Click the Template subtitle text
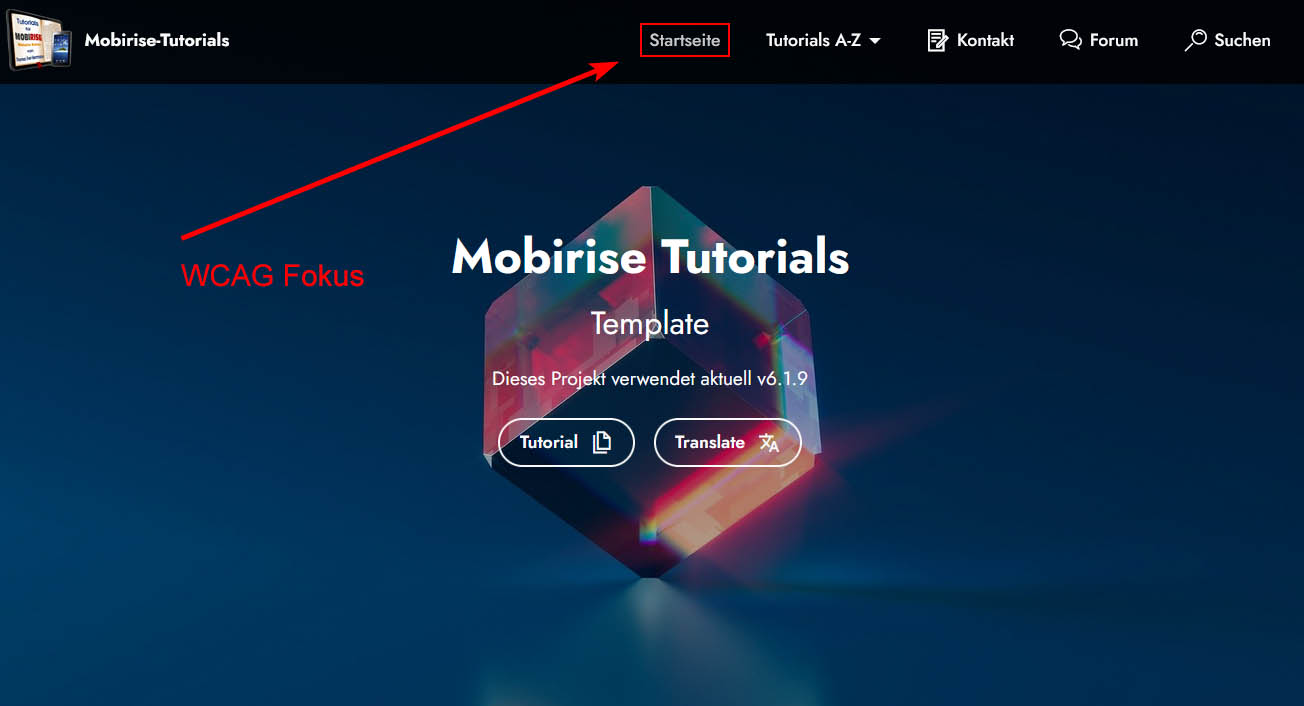1304x706 pixels. tap(650, 323)
